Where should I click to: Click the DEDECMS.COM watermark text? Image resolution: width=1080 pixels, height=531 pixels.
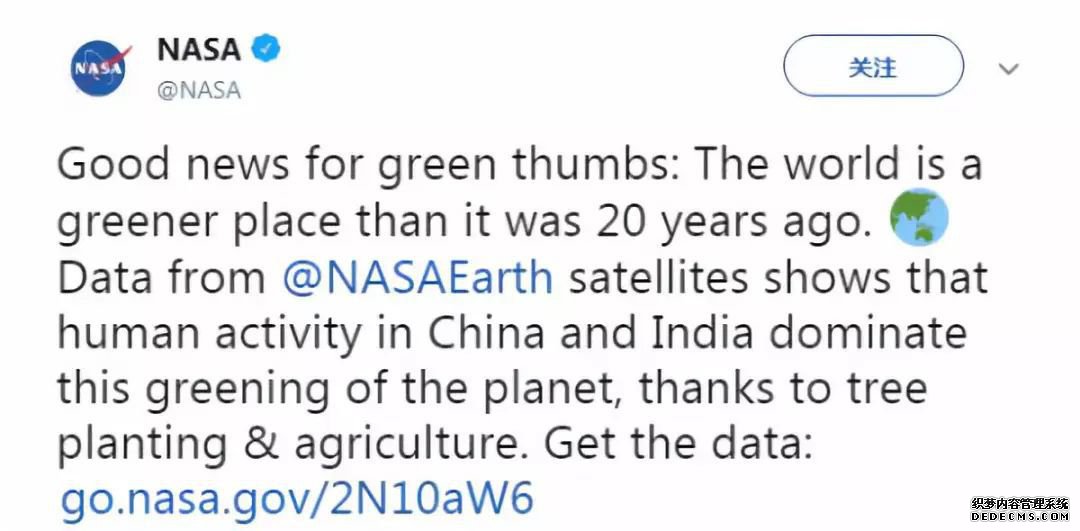(1020, 517)
